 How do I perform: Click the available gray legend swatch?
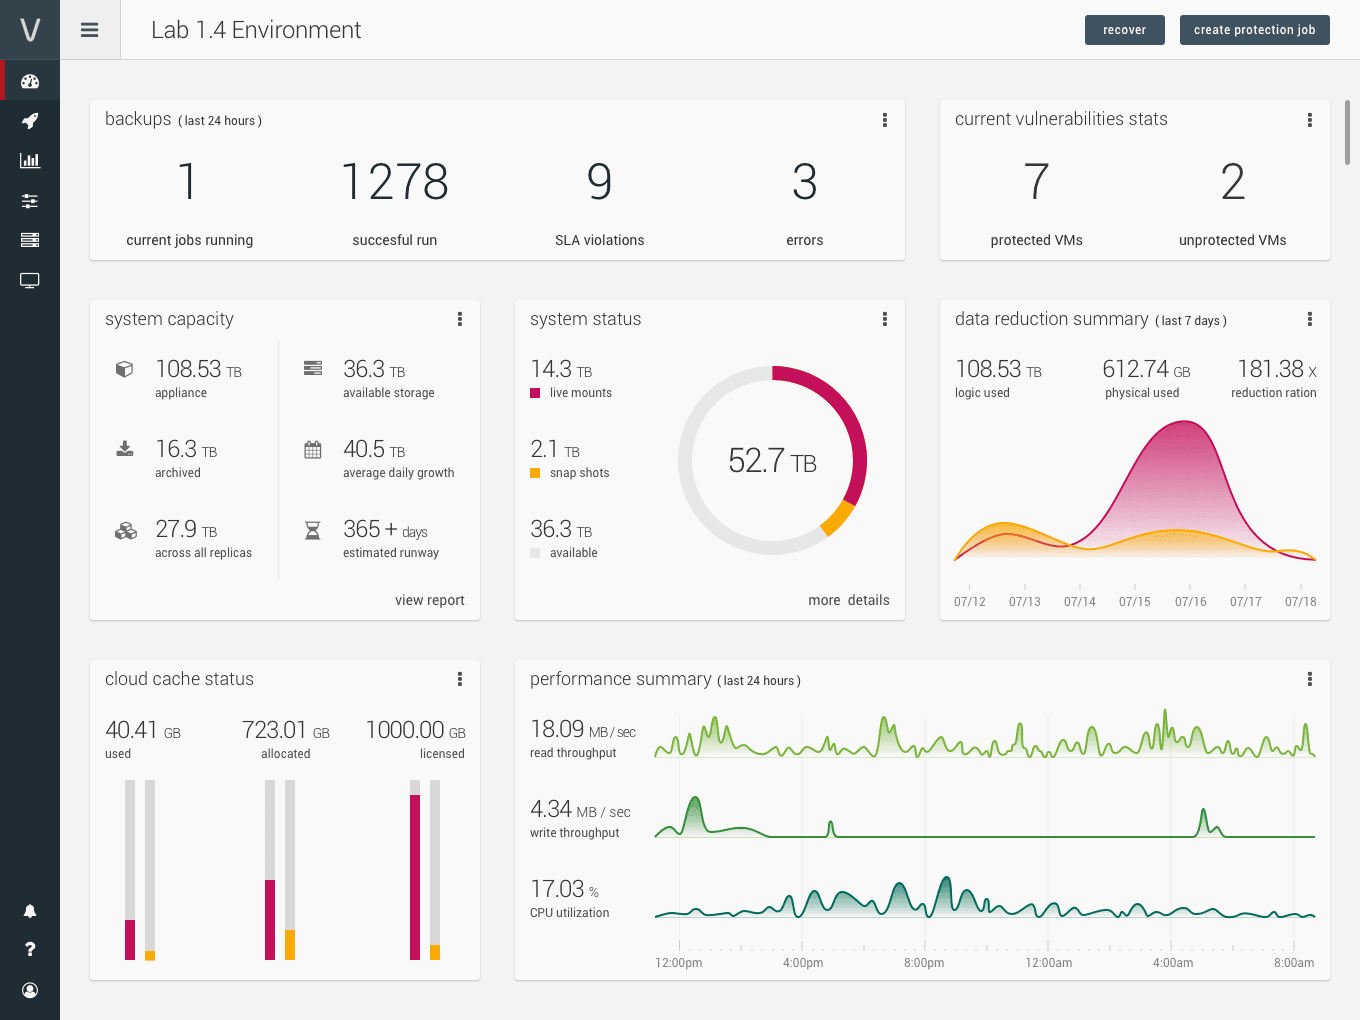coord(535,553)
